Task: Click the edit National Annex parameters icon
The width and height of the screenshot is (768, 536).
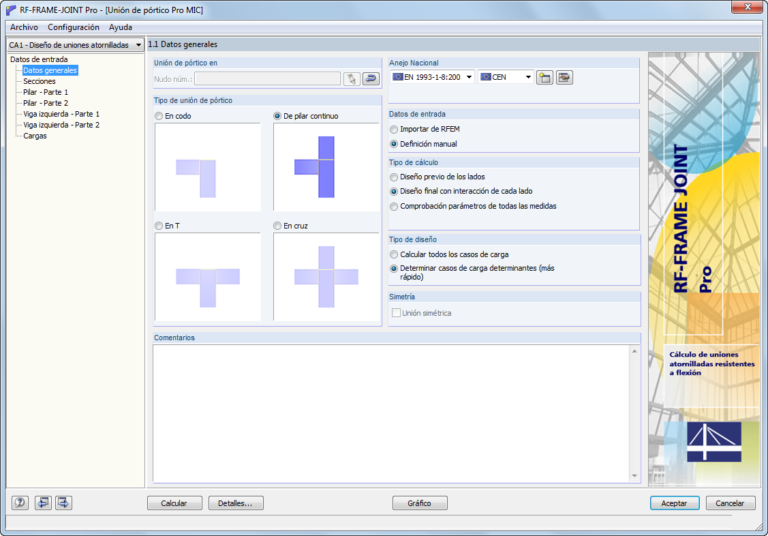Action: coord(564,77)
